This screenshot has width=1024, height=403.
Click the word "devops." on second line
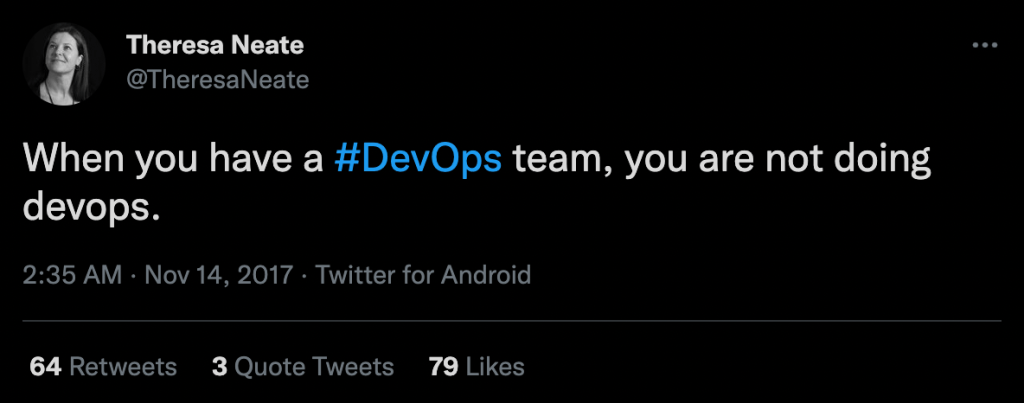(91, 206)
